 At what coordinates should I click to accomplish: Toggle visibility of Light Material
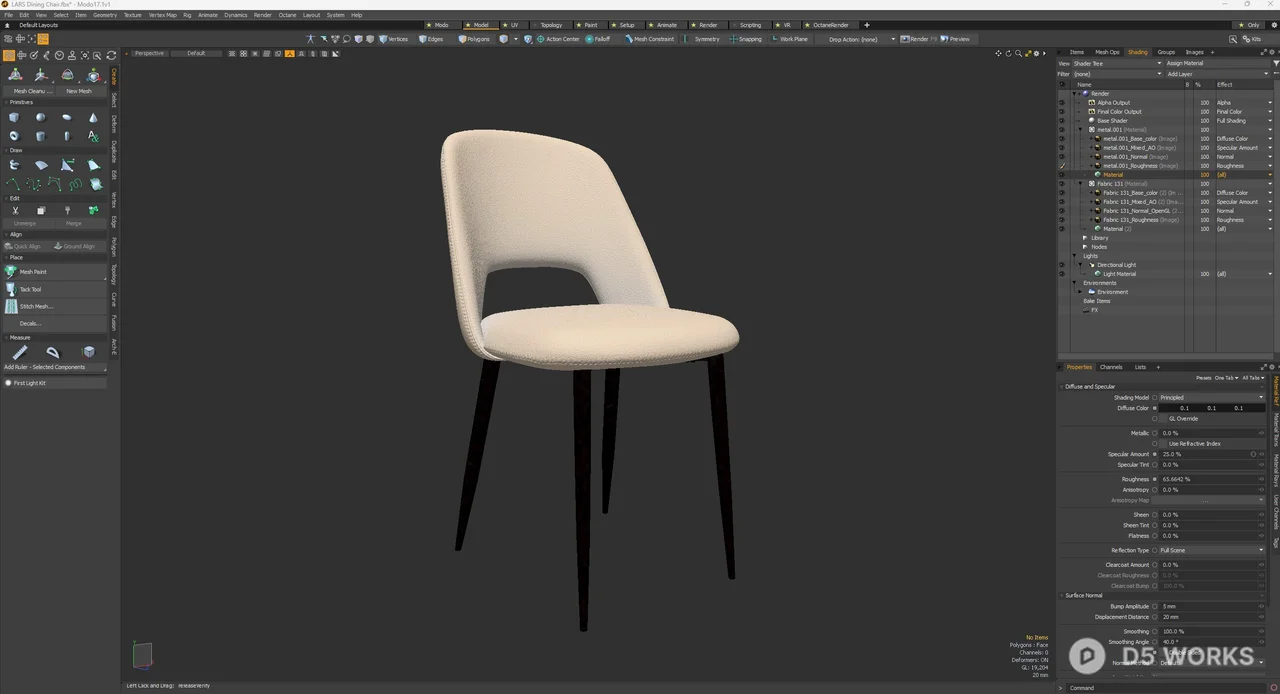(1062, 273)
